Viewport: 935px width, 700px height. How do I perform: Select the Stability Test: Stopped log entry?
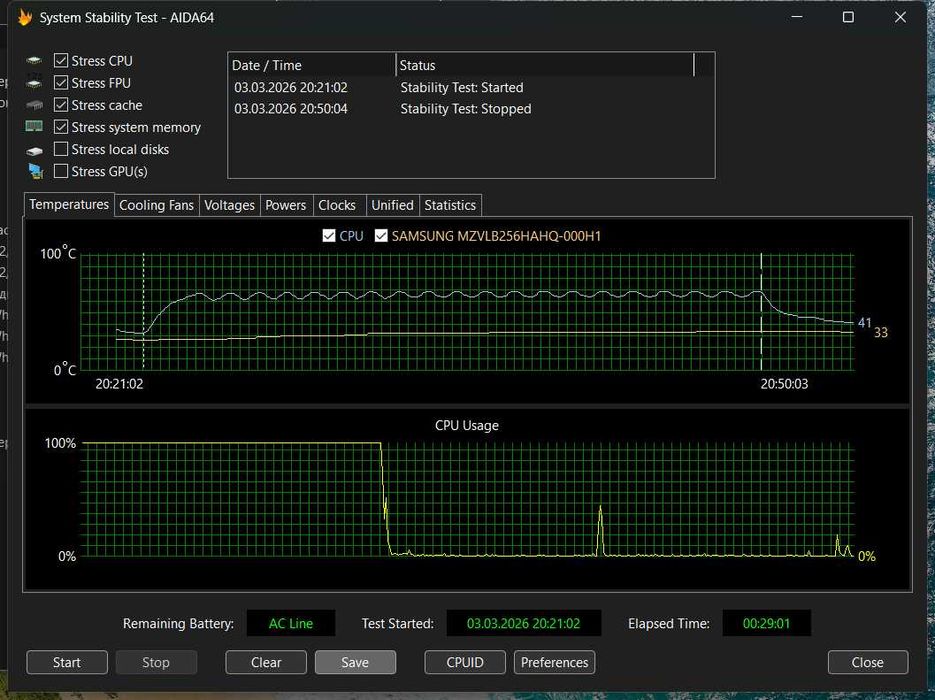465,109
